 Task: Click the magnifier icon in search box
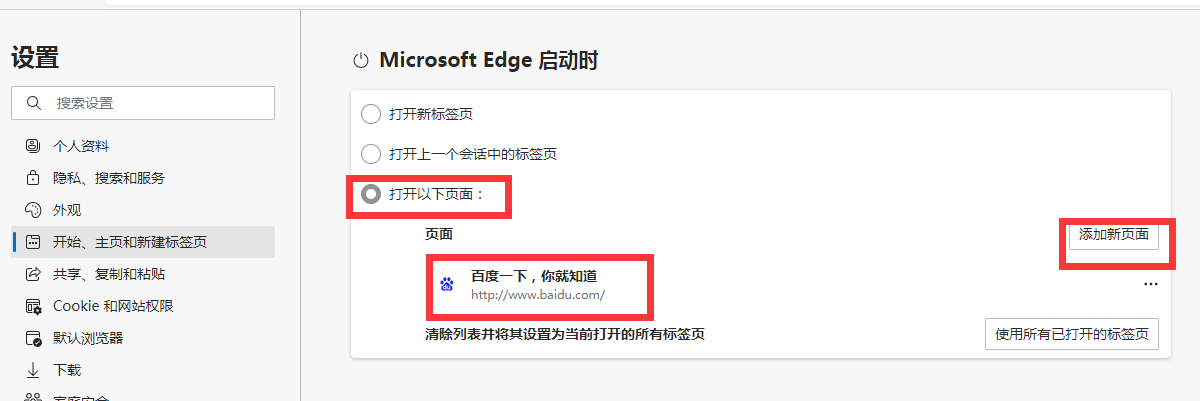(34, 103)
